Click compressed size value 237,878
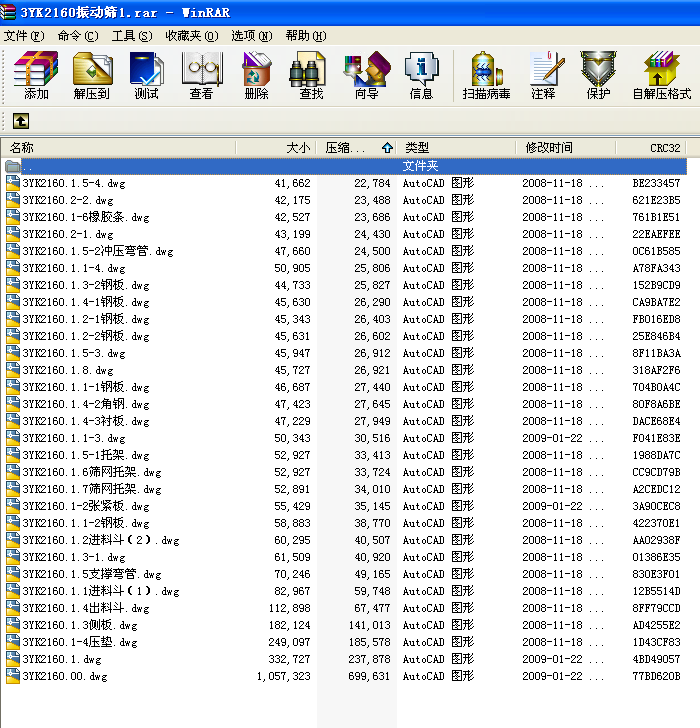Viewport: 700px width, 728px height. pos(369,659)
